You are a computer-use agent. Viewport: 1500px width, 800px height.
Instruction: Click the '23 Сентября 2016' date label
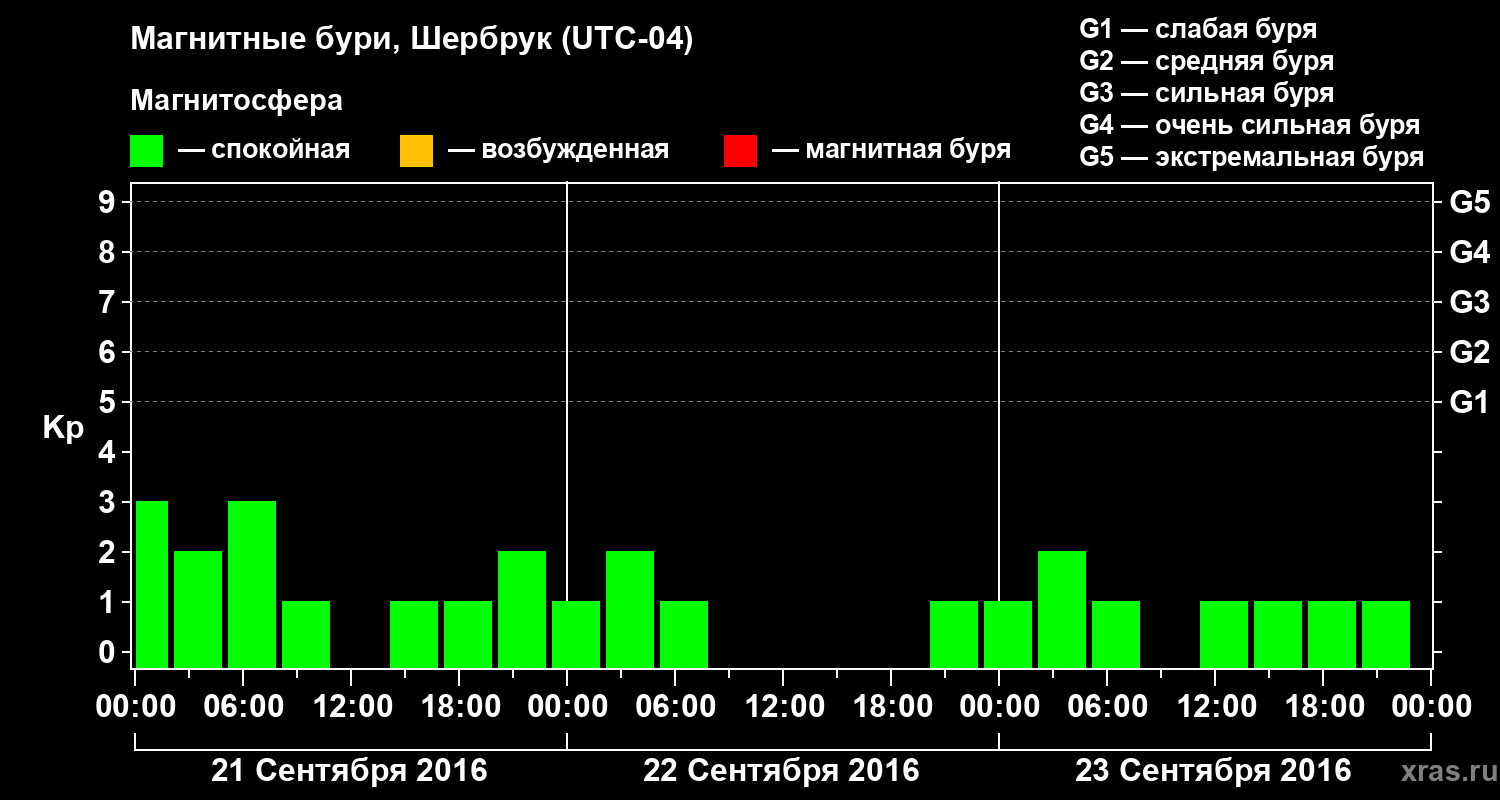(1213, 771)
